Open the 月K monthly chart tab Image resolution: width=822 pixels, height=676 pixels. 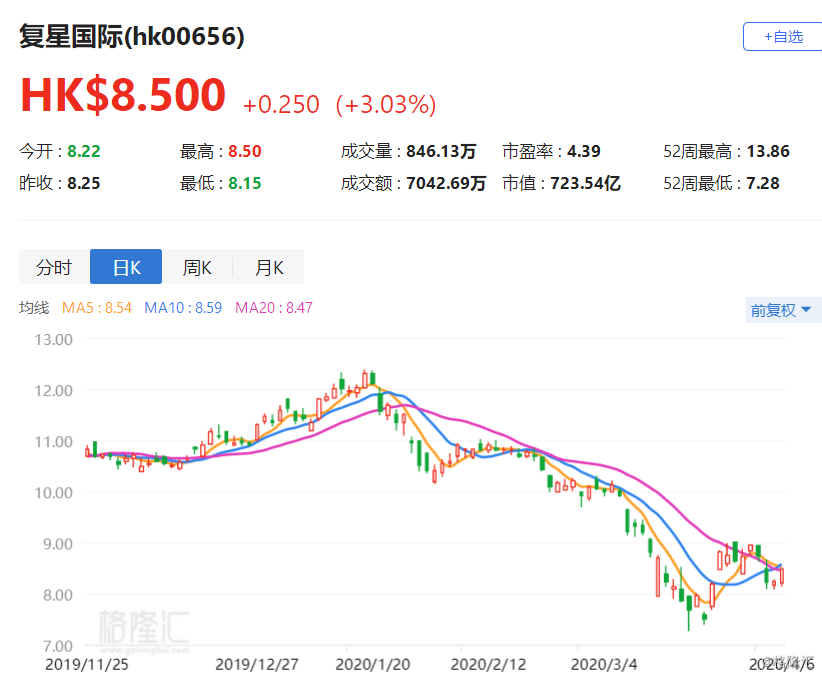(268, 267)
